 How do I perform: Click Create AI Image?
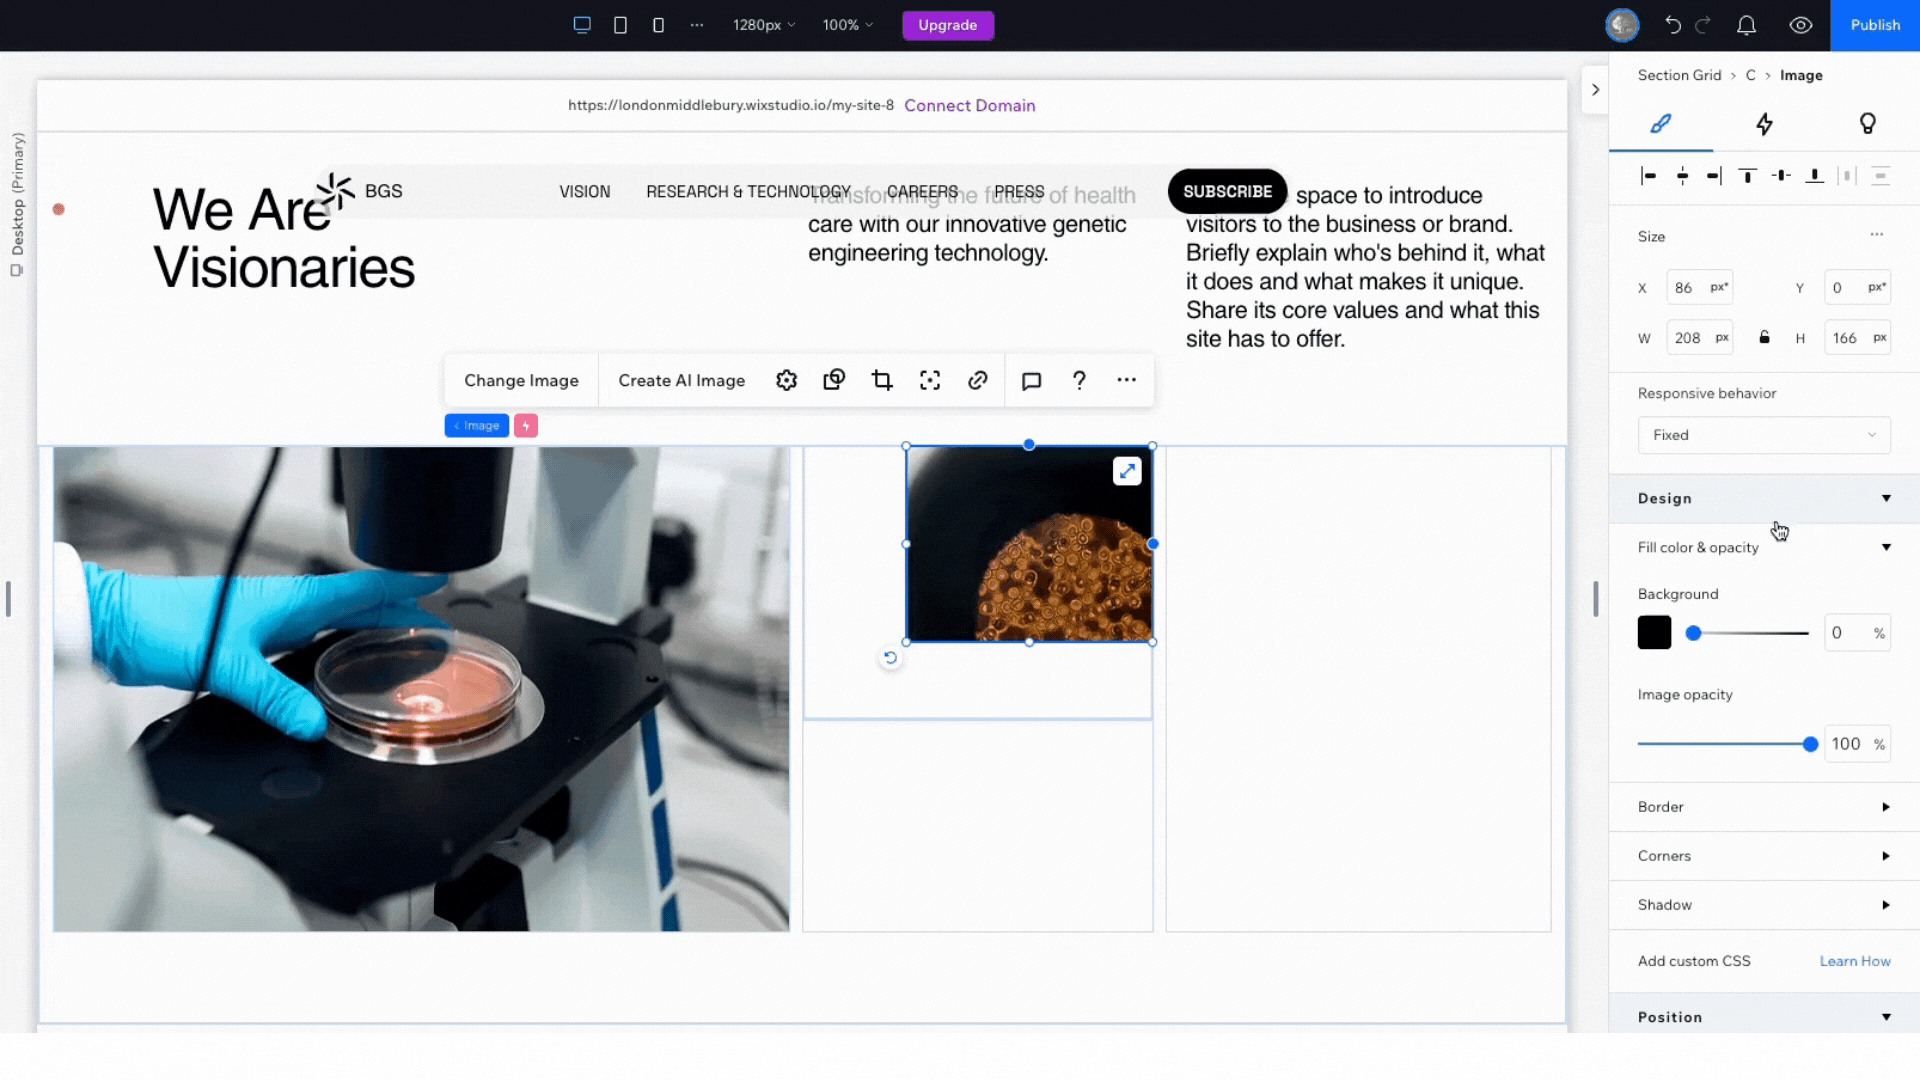click(681, 380)
